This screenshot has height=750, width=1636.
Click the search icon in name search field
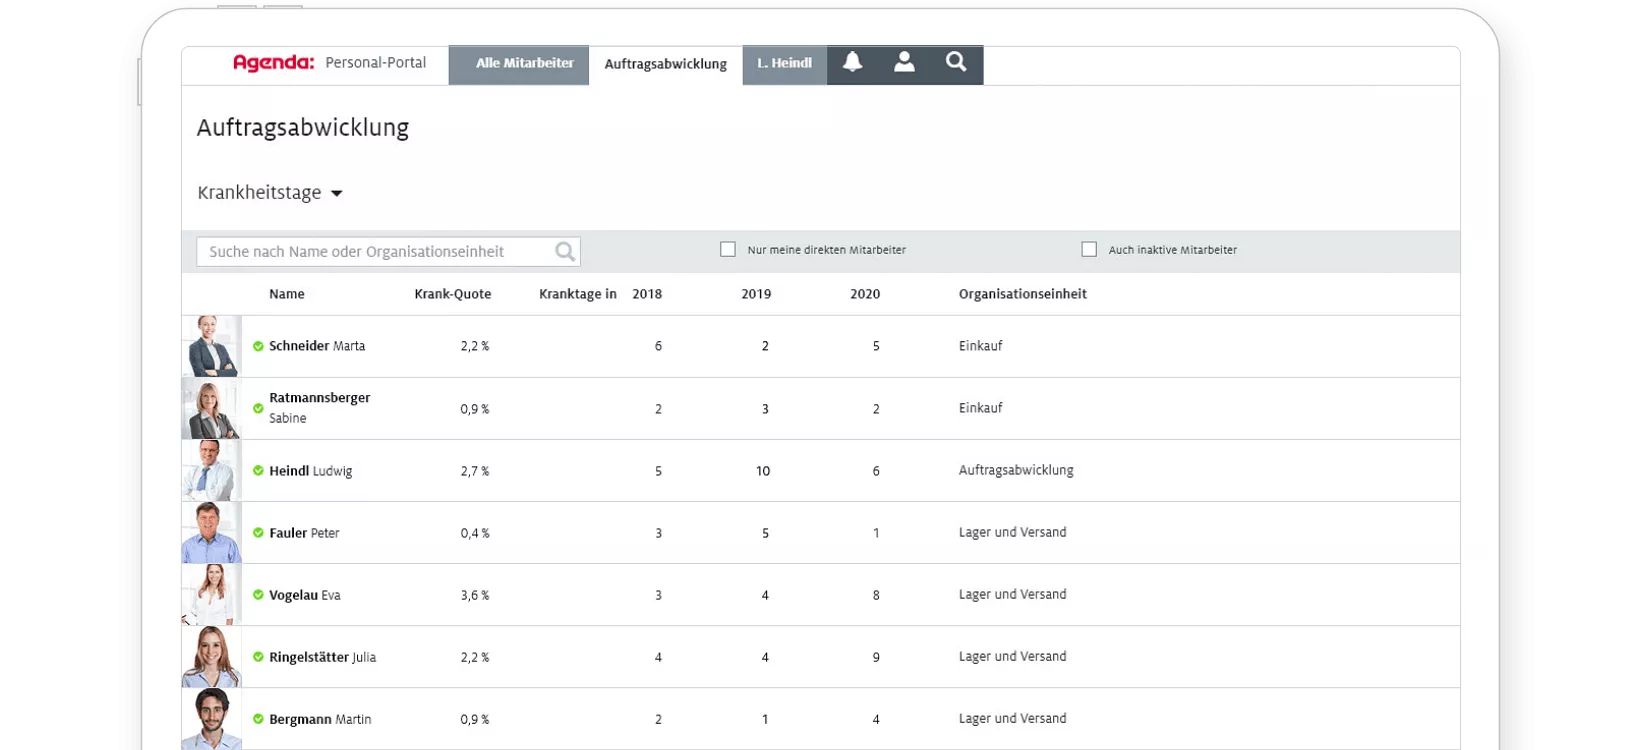pos(565,252)
